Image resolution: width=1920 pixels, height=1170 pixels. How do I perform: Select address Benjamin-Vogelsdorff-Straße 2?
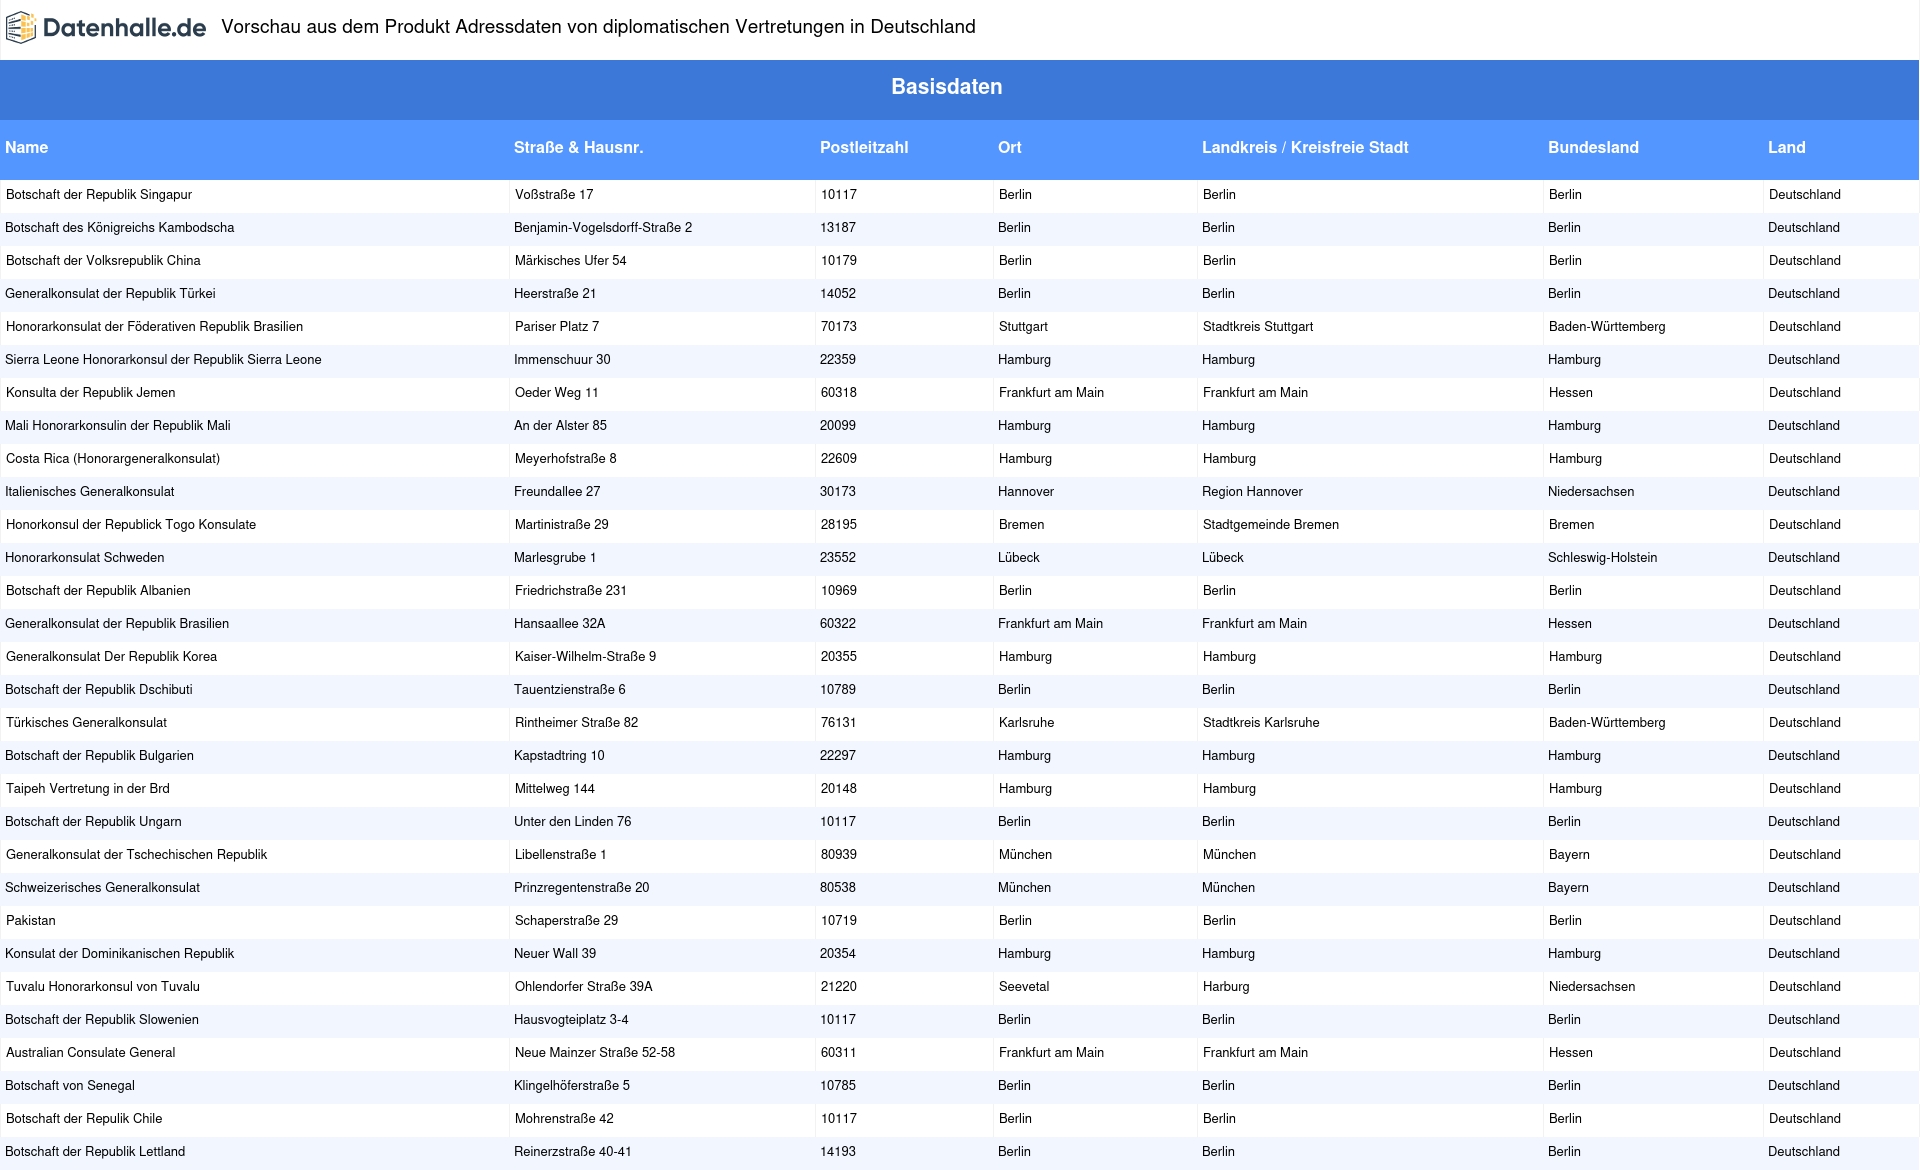click(x=603, y=227)
